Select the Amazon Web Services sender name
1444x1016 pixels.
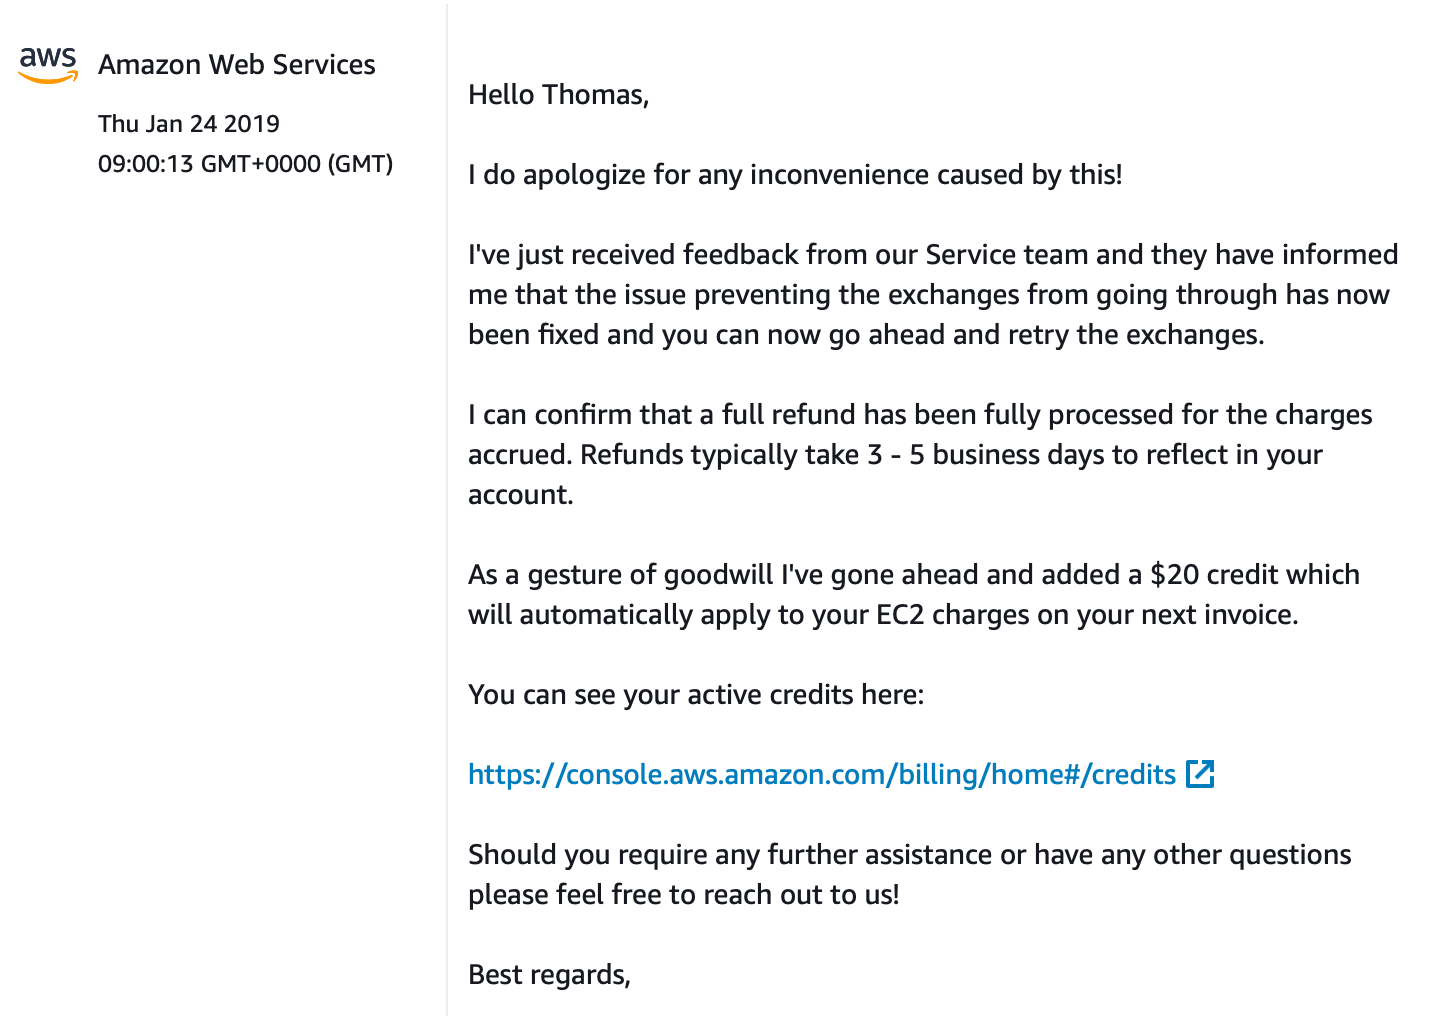click(237, 65)
